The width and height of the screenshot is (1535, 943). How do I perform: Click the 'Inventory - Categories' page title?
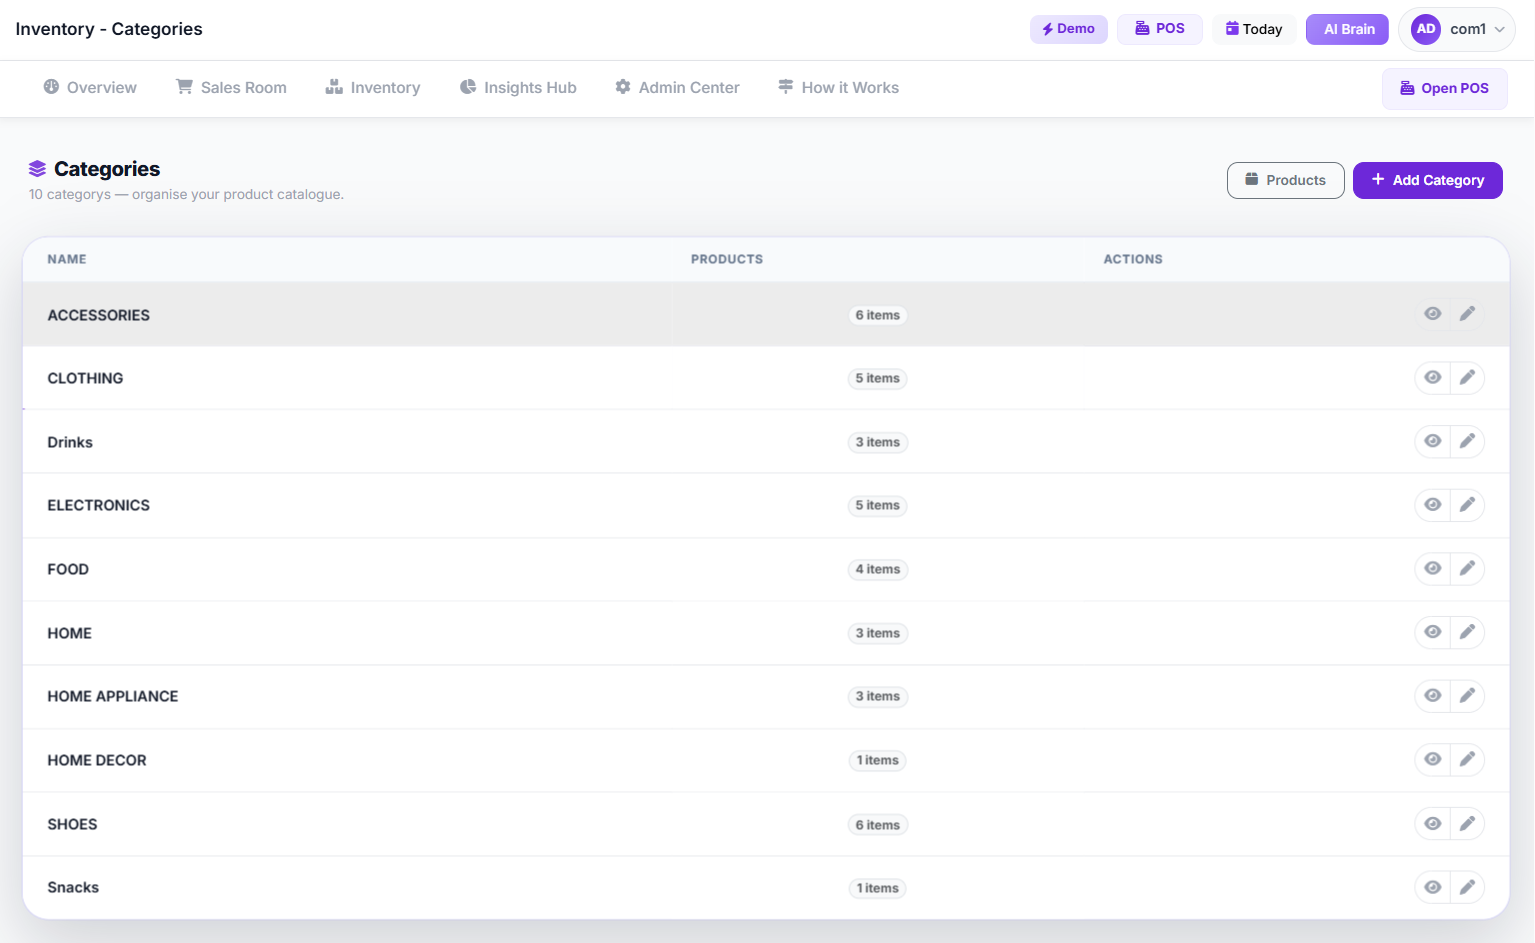109,29
